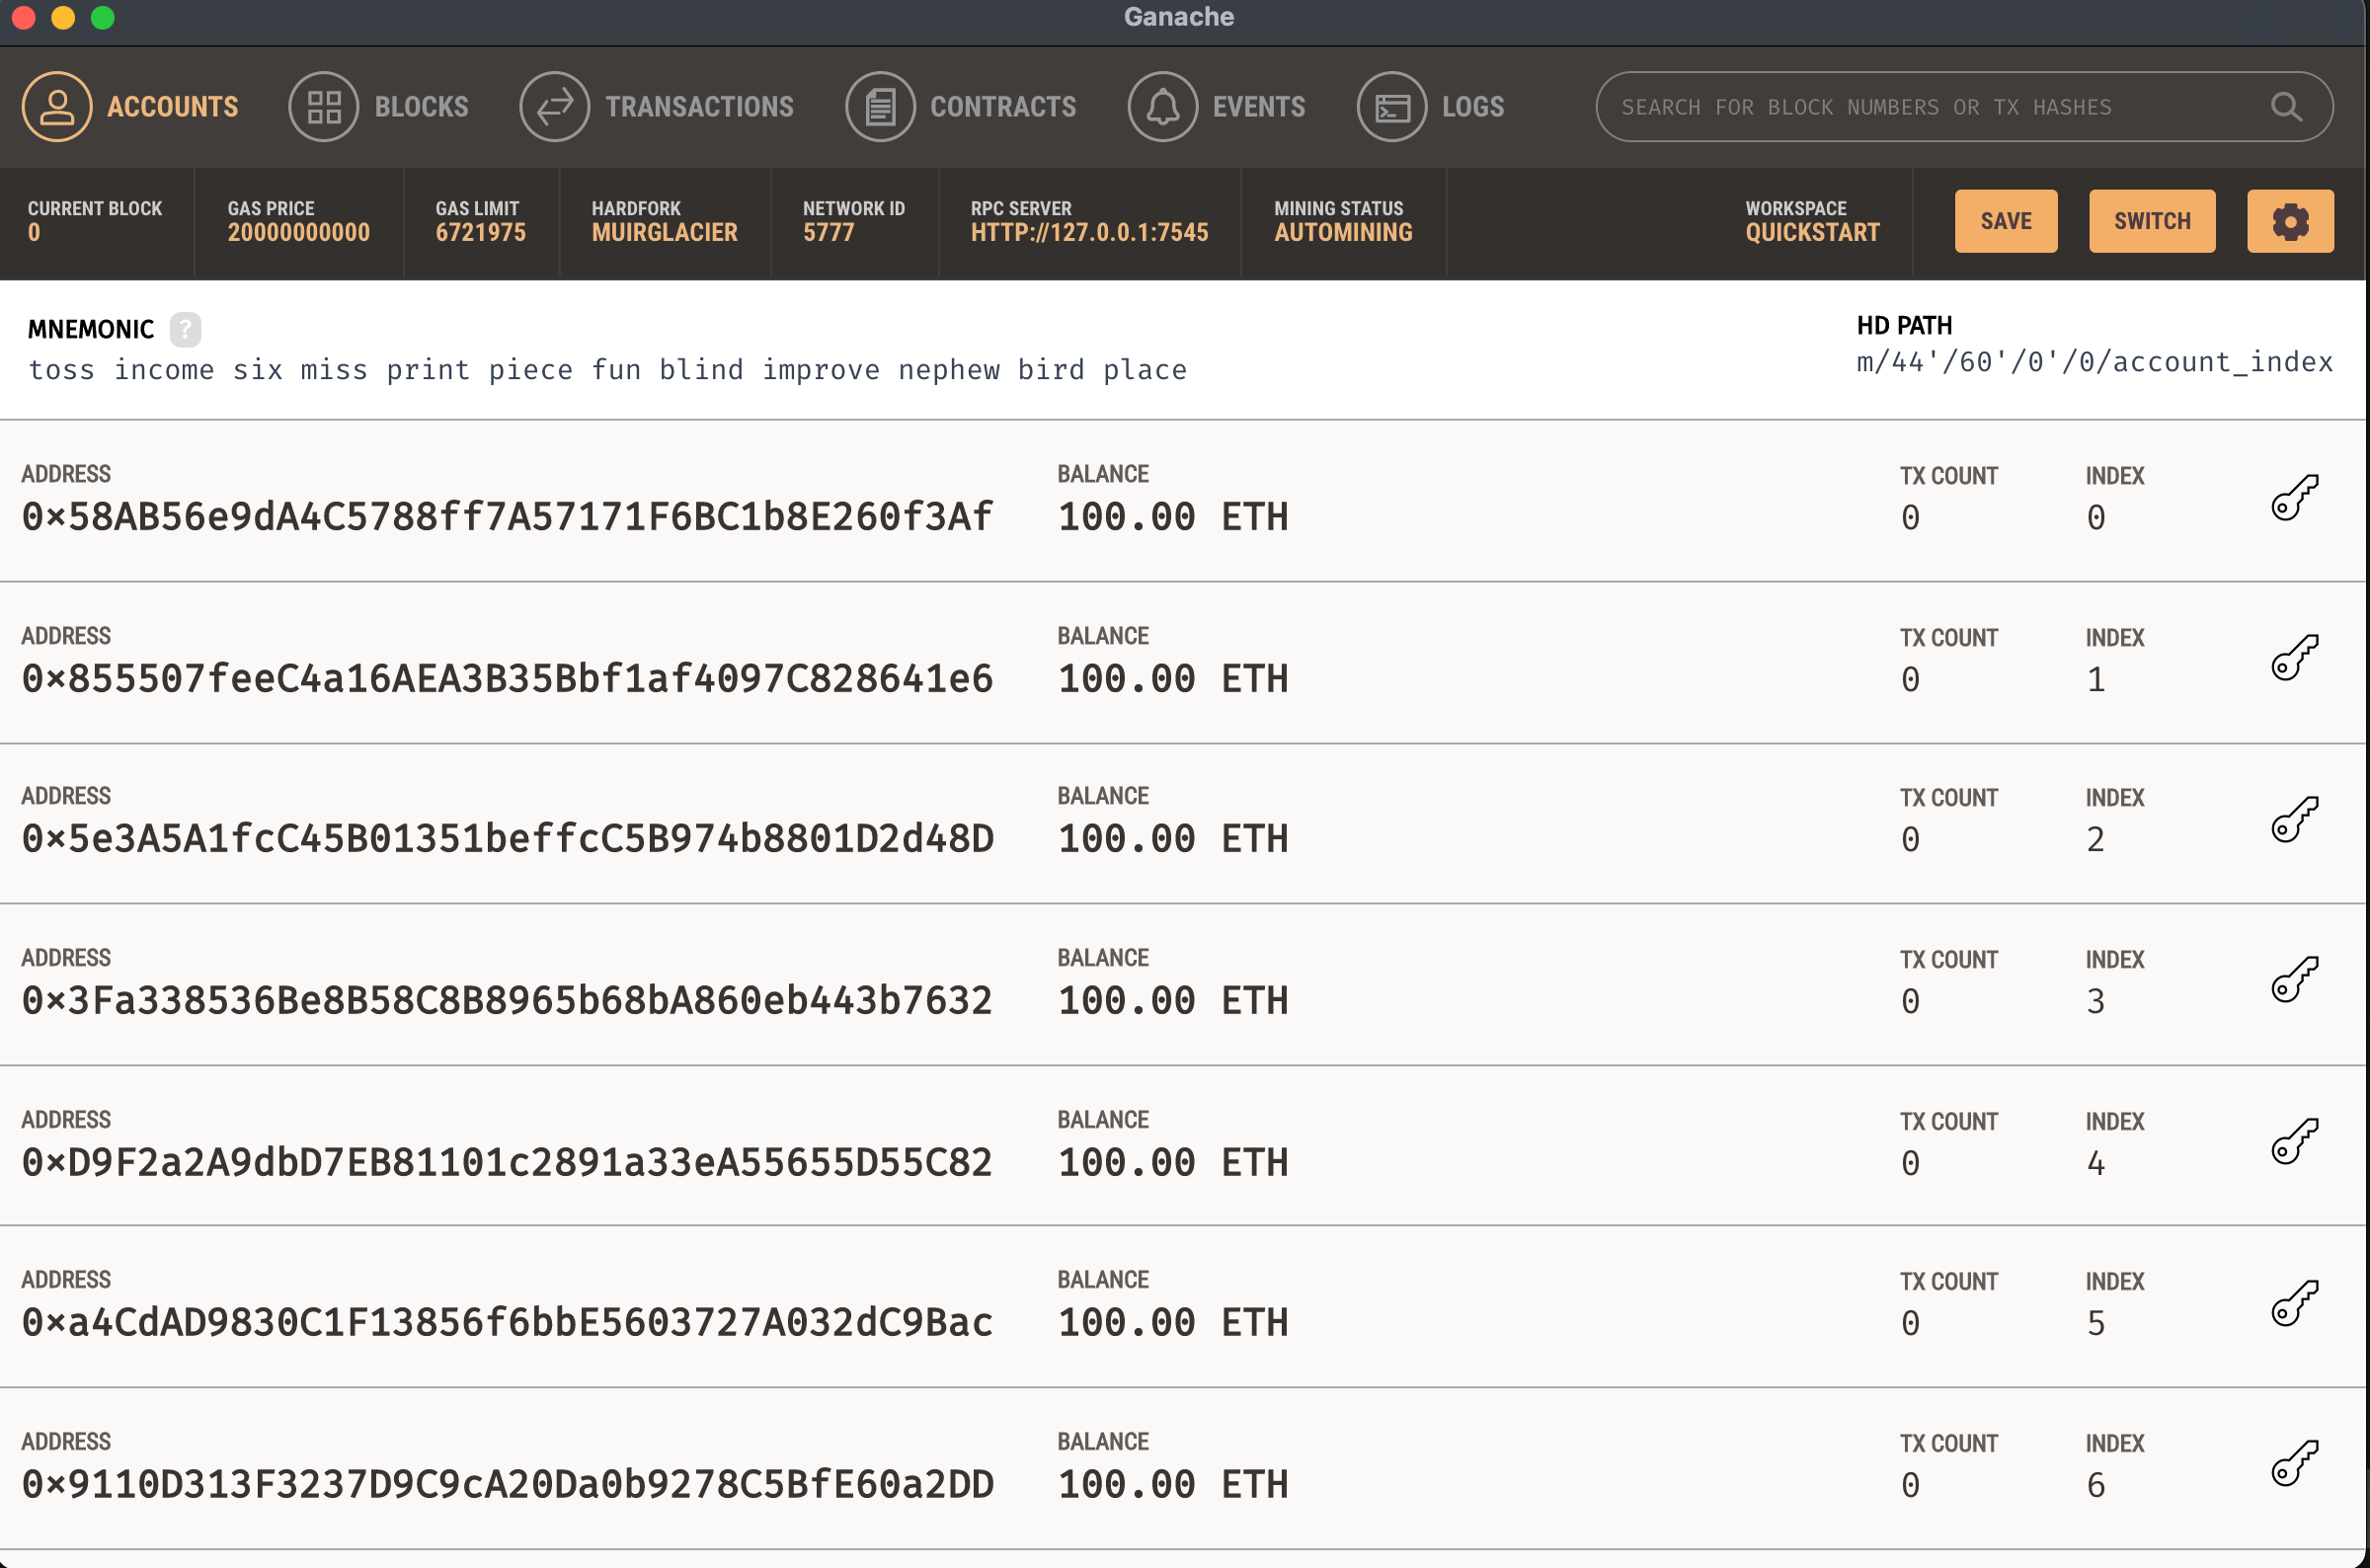2370x1568 pixels.
Task: Open settings with the gear icon
Action: pyautogui.click(x=2290, y=221)
